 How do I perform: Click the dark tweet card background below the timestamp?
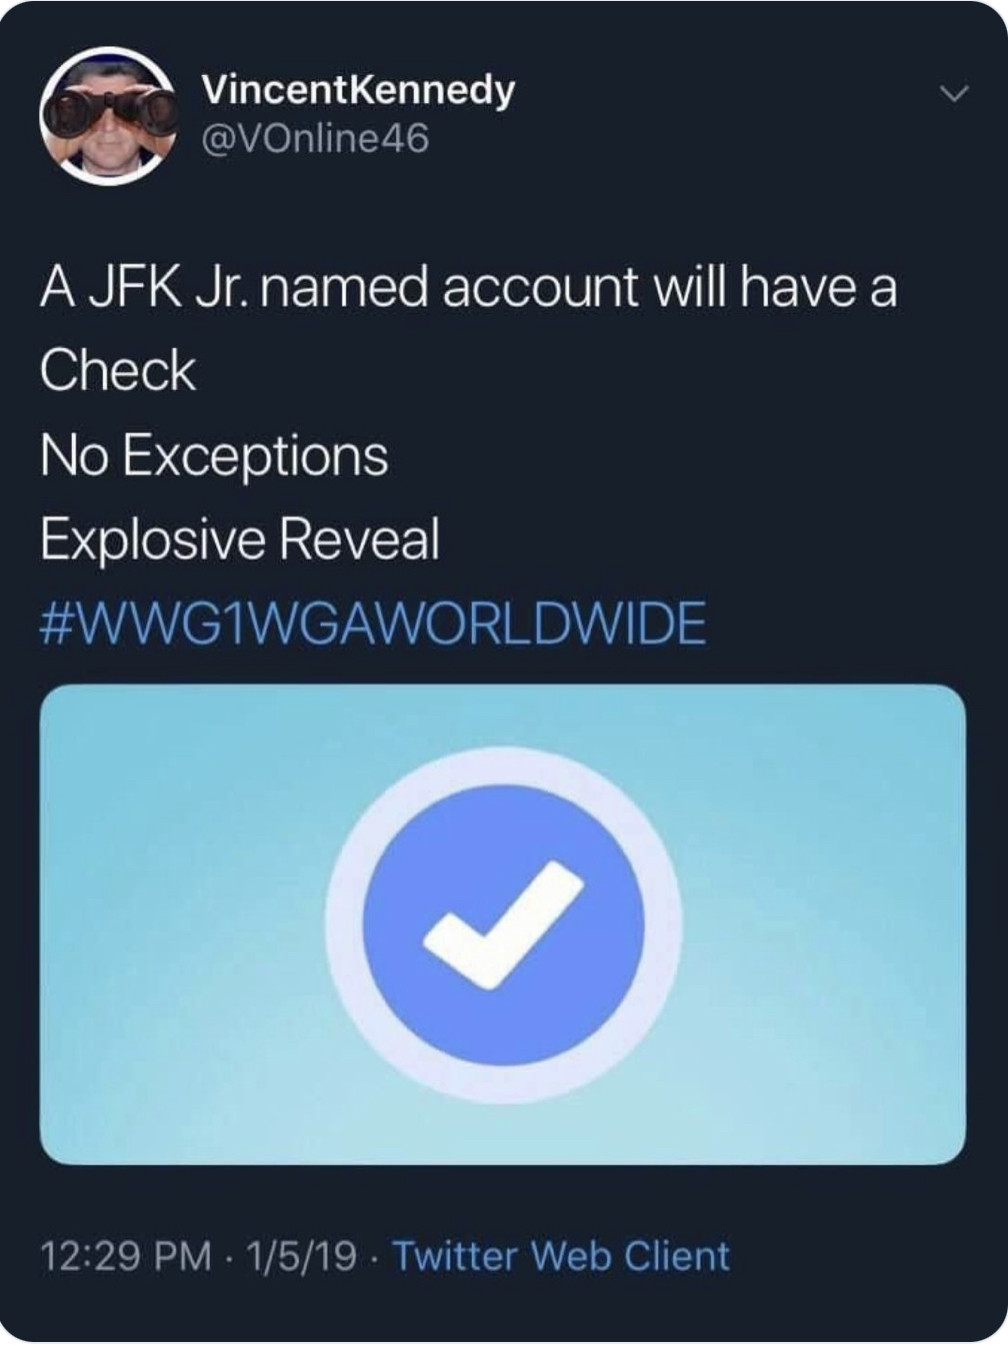(x=503, y=1312)
